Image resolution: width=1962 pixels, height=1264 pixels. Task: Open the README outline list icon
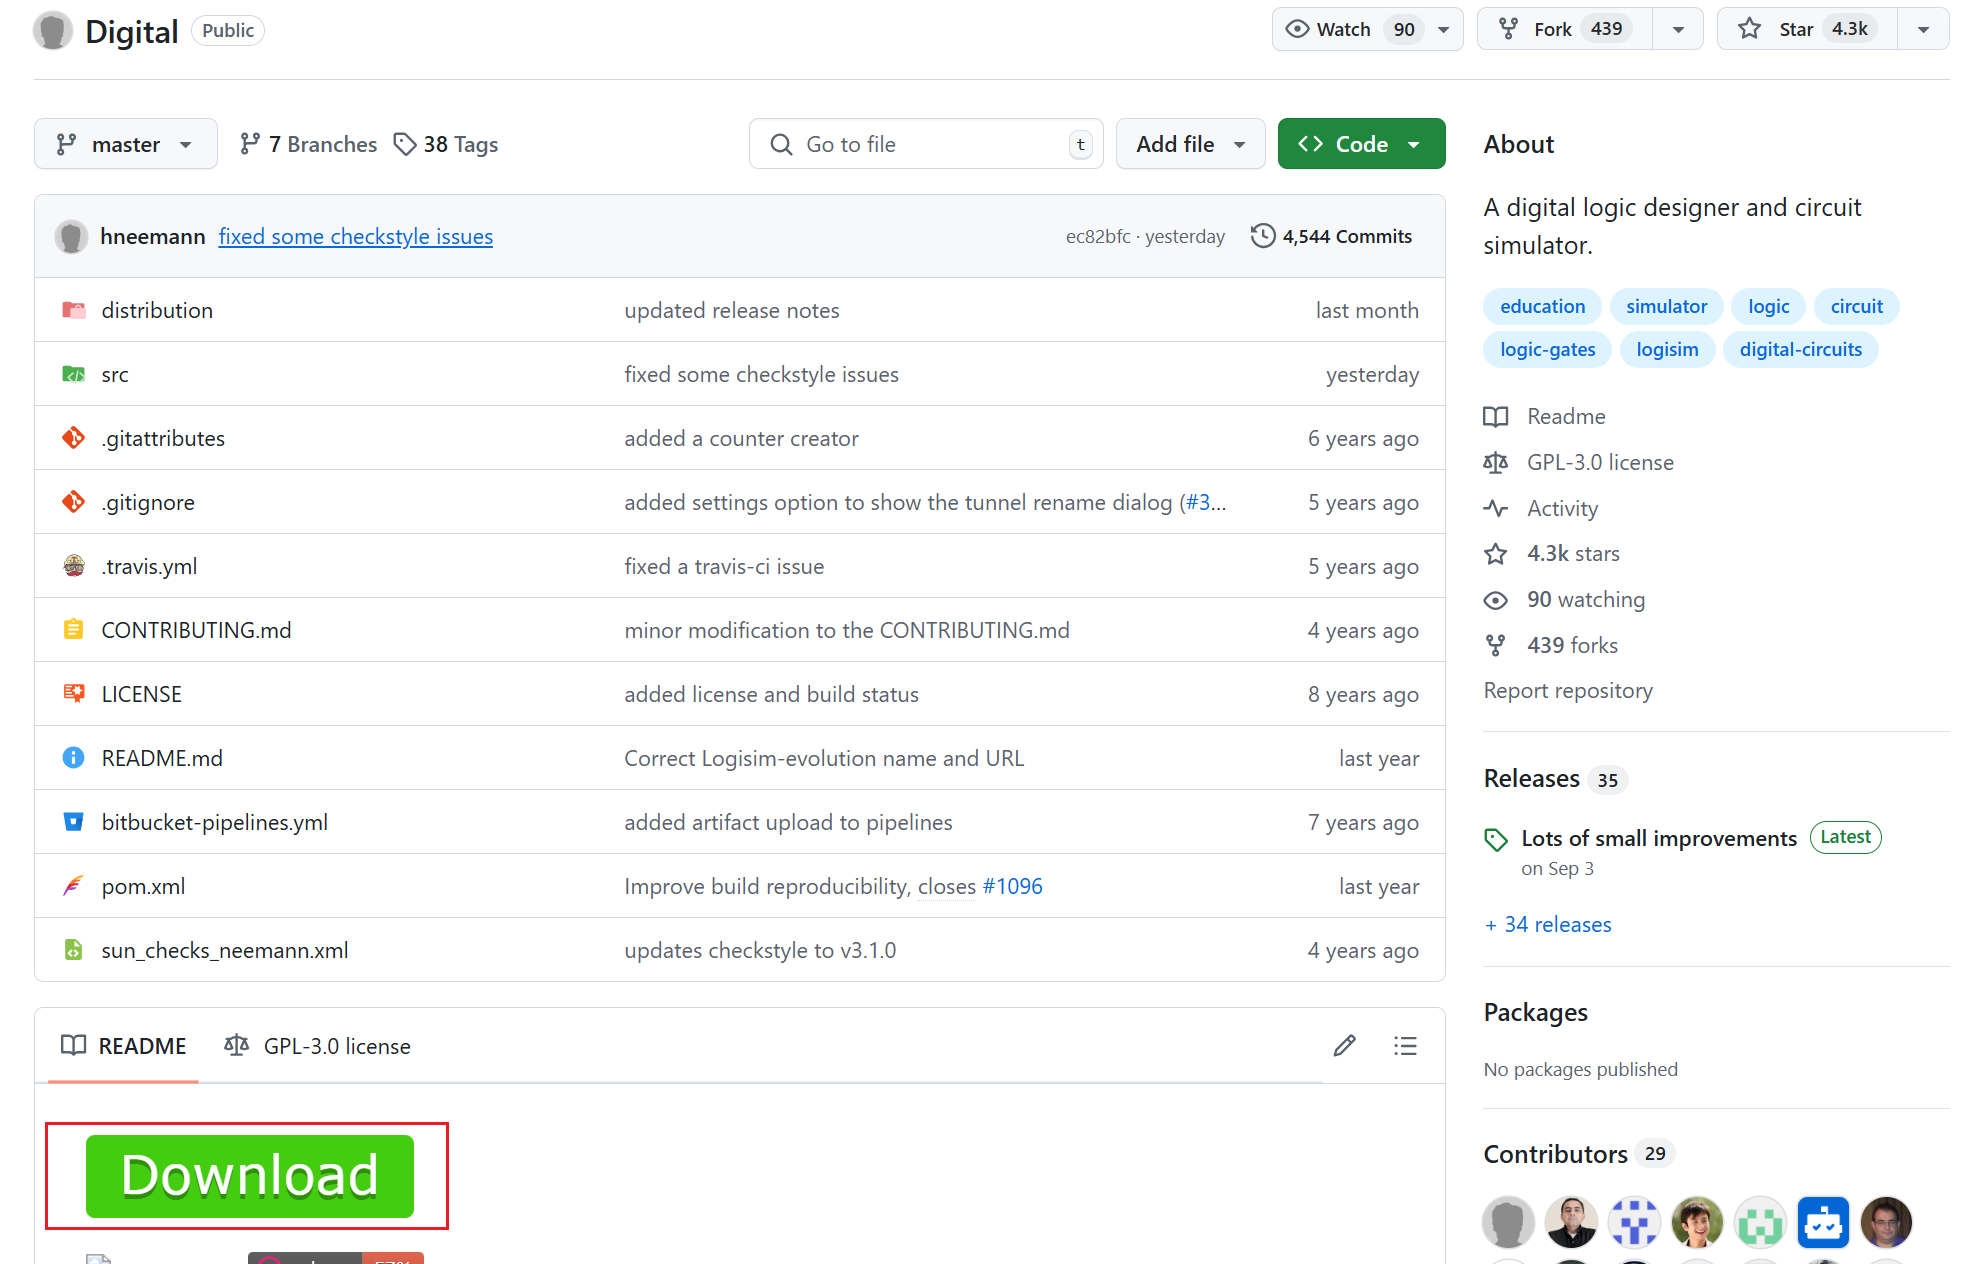point(1405,1046)
